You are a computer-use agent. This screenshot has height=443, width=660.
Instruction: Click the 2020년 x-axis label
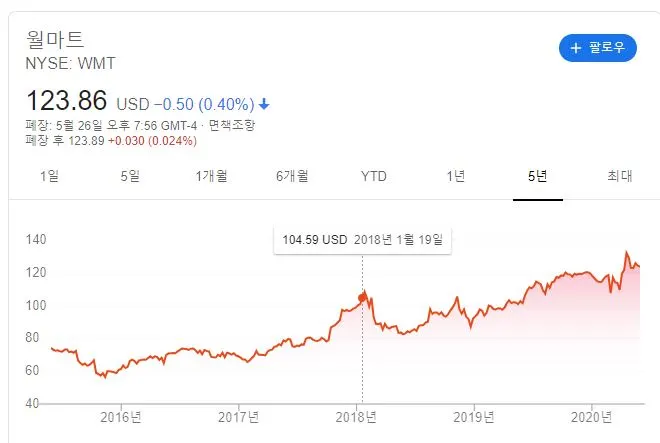coord(591,417)
